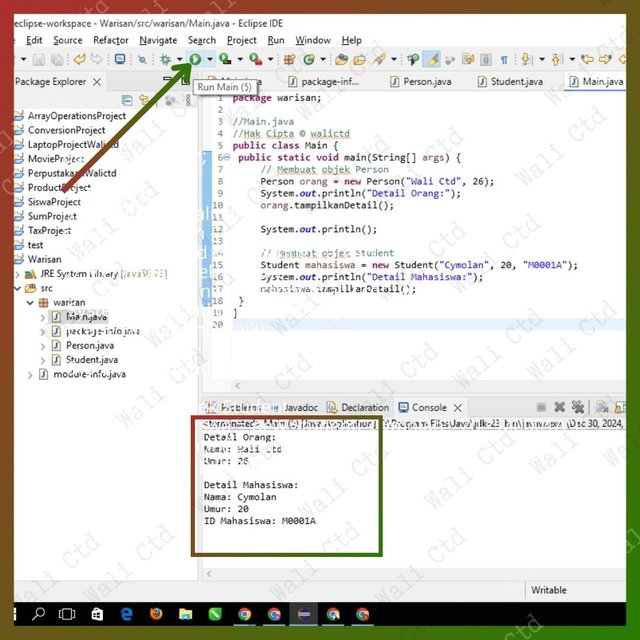Collapse all in Package Explorer
Image resolution: width=640 pixels, height=640 pixels.
(127, 100)
